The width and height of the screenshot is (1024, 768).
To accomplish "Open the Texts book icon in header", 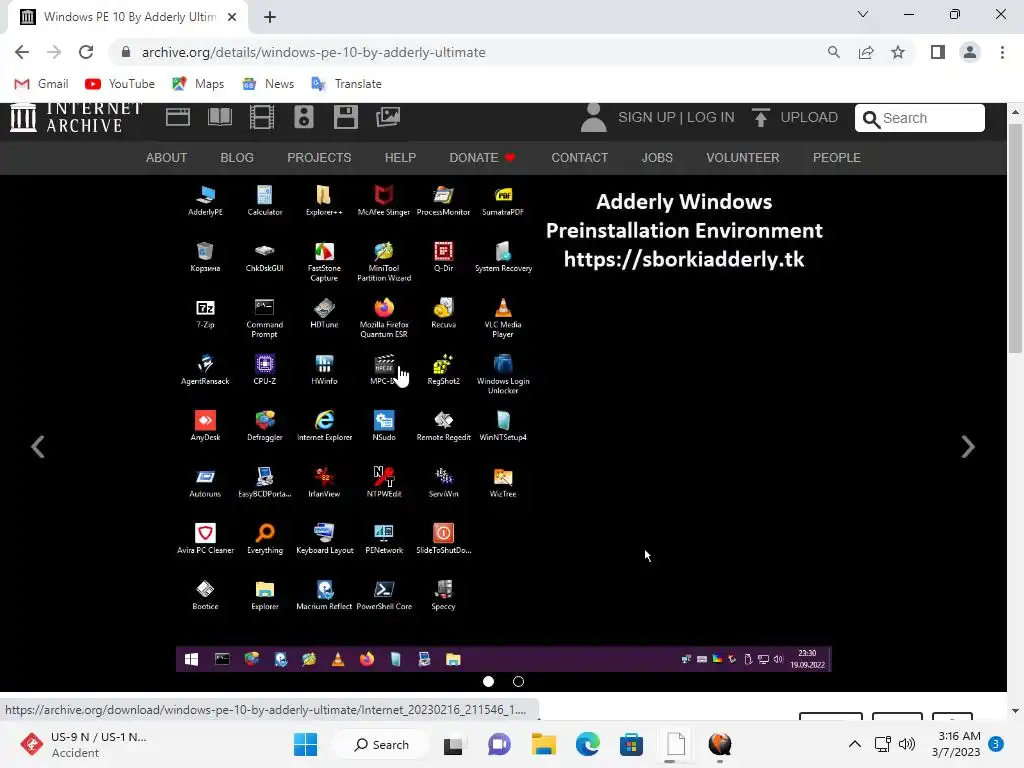I will click(x=219, y=118).
